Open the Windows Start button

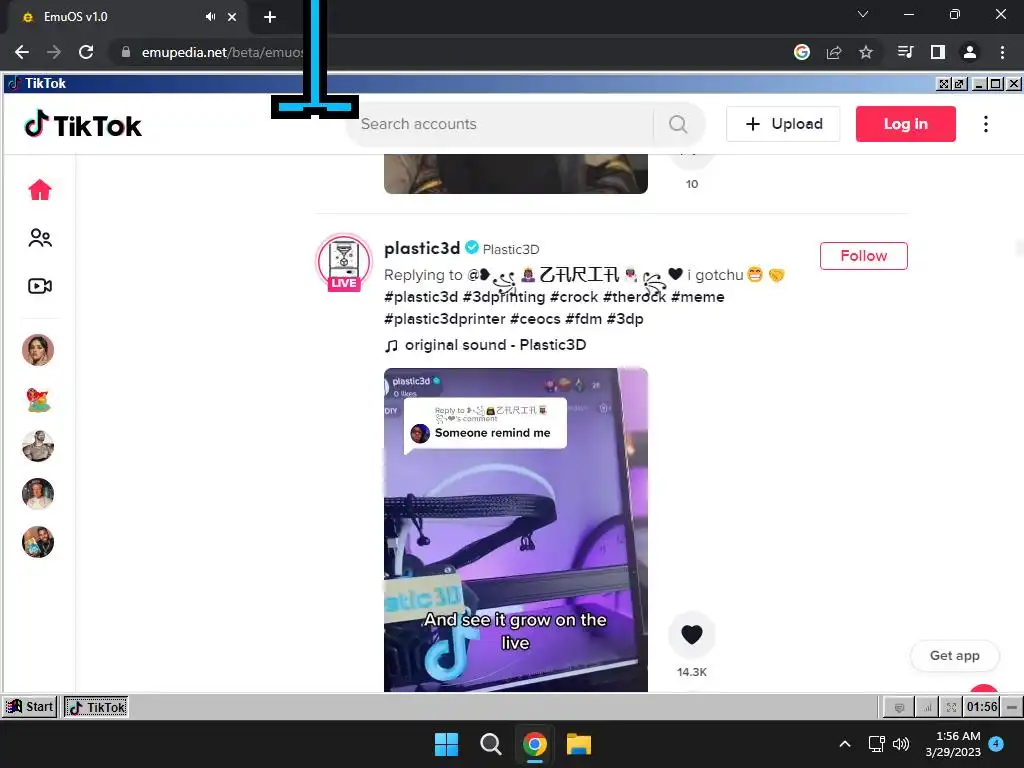pyautogui.click(x=447, y=744)
